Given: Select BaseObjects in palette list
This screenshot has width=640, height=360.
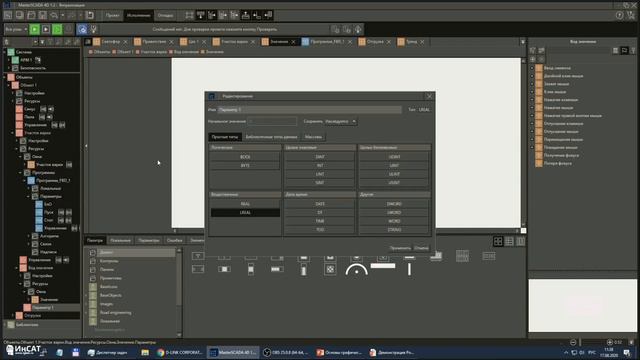Looking at the screenshot, I should coord(111,295).
